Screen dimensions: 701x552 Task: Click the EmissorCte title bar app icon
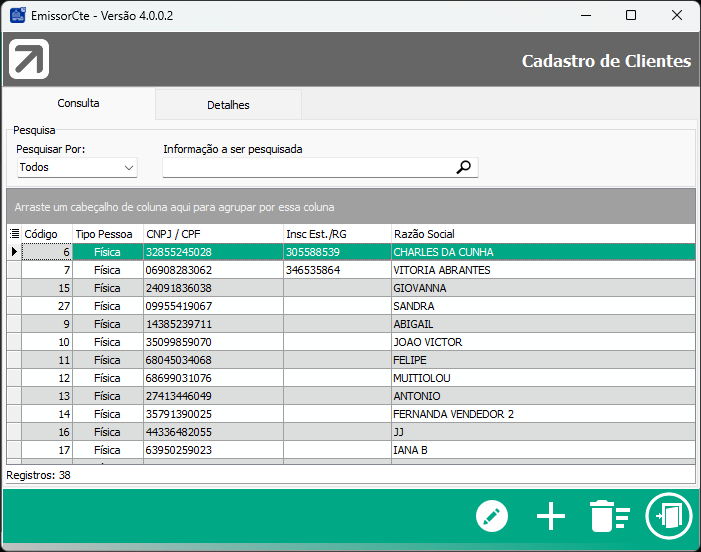click(17, 15)
